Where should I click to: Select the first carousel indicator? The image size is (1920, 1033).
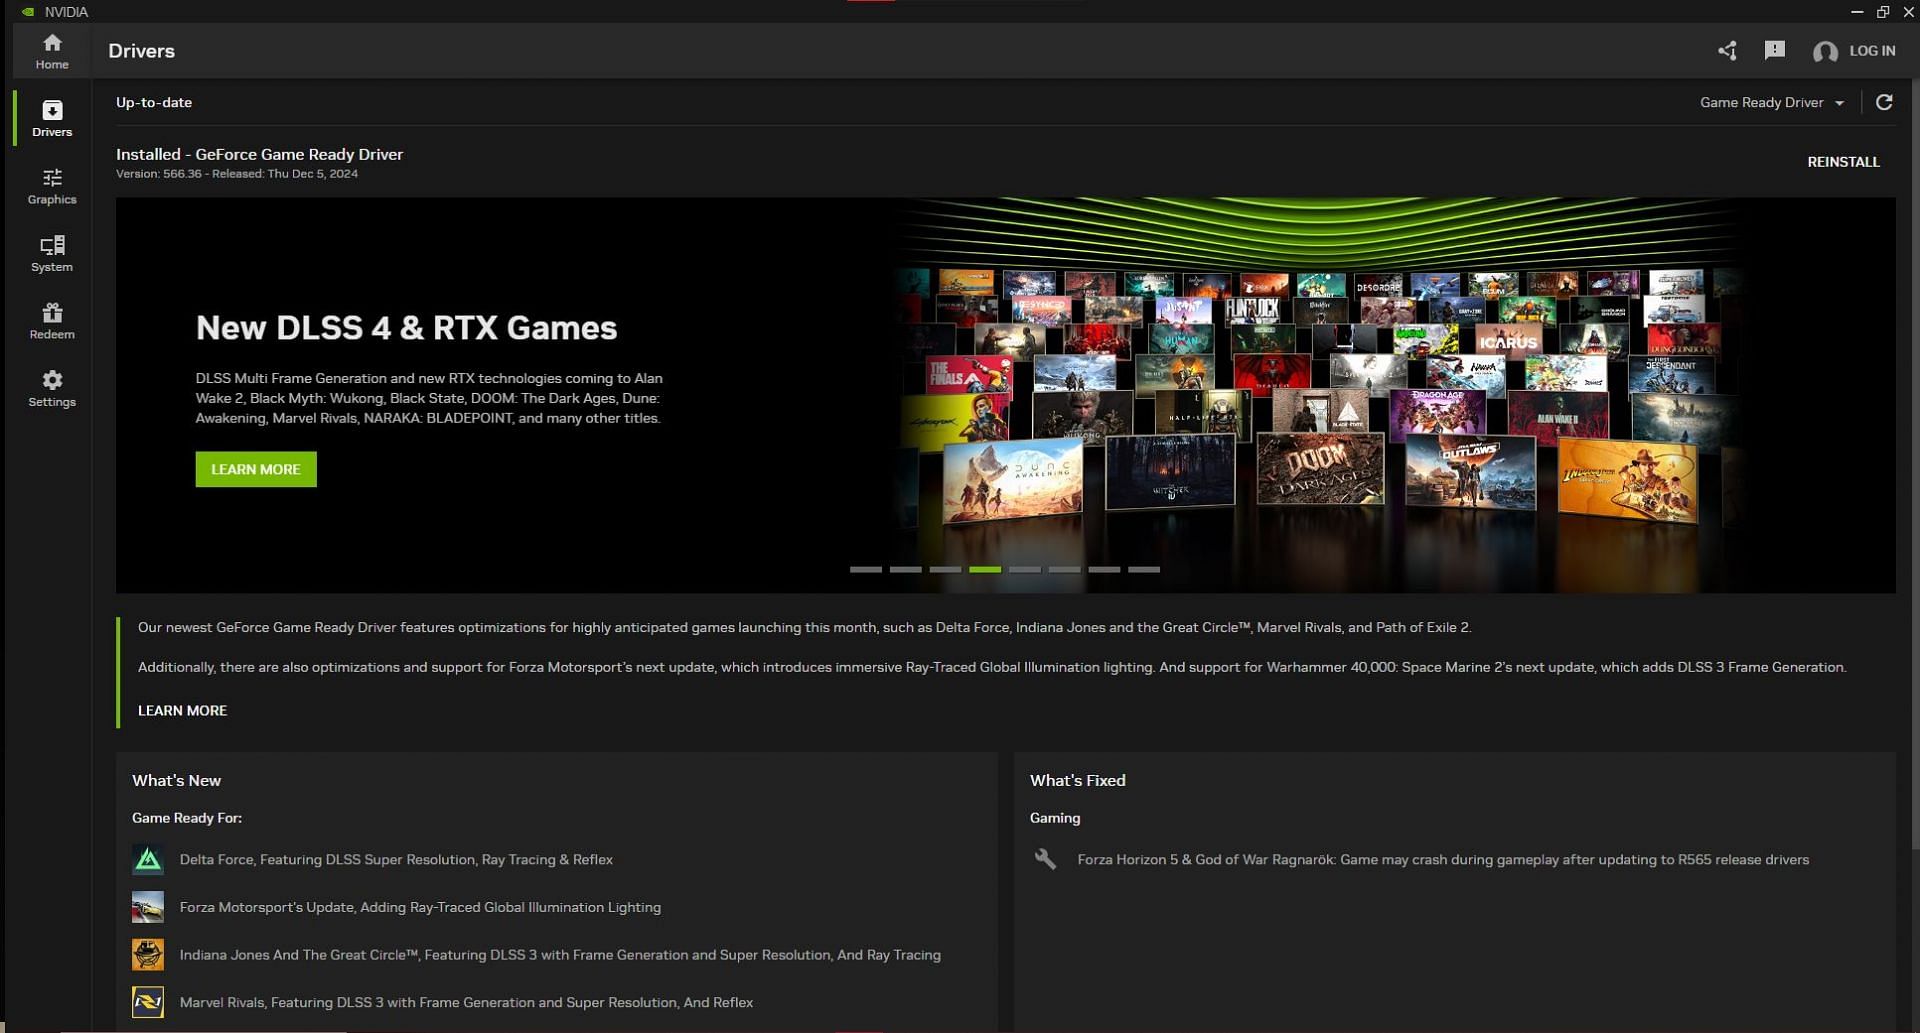866,569
